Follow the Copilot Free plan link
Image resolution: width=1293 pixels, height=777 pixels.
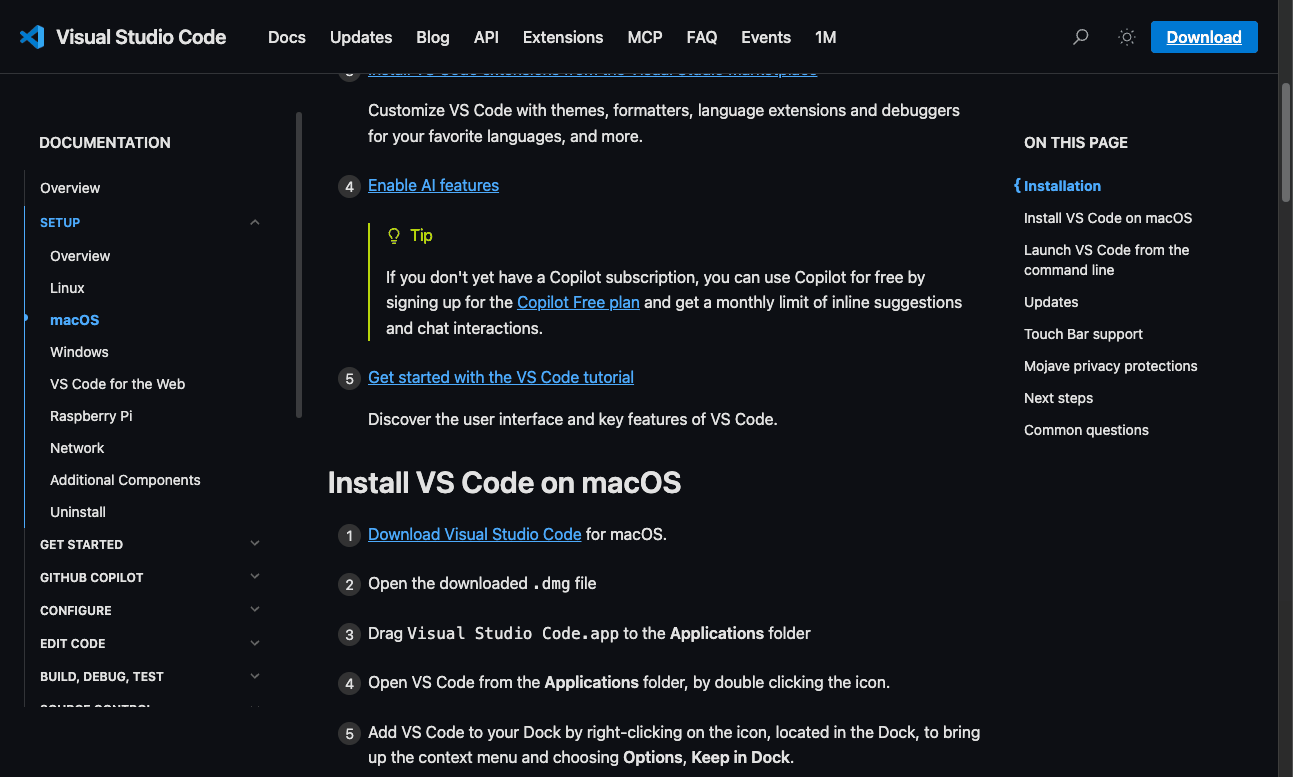578,302
